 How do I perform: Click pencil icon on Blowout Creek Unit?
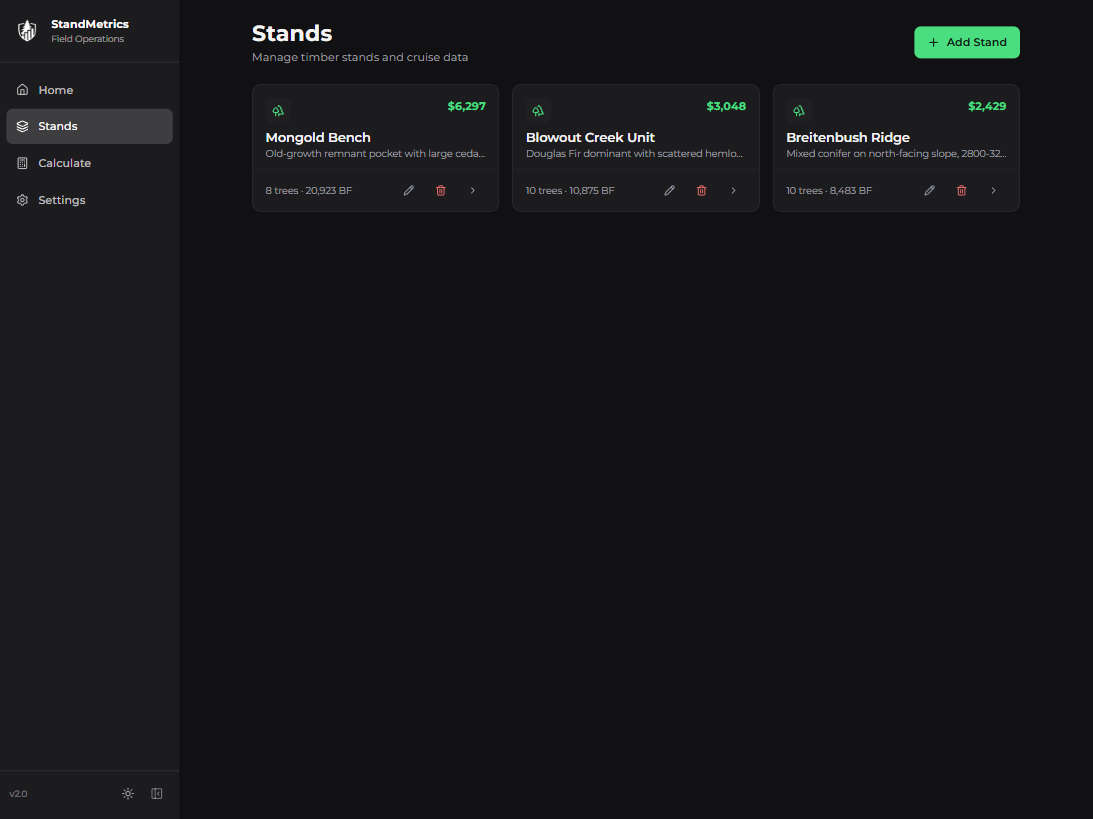[x=670, y=190]
